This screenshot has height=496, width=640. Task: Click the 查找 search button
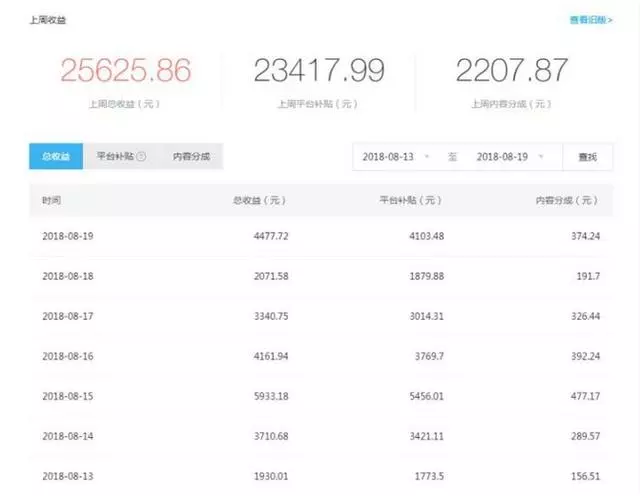click(x=588, y=157)
